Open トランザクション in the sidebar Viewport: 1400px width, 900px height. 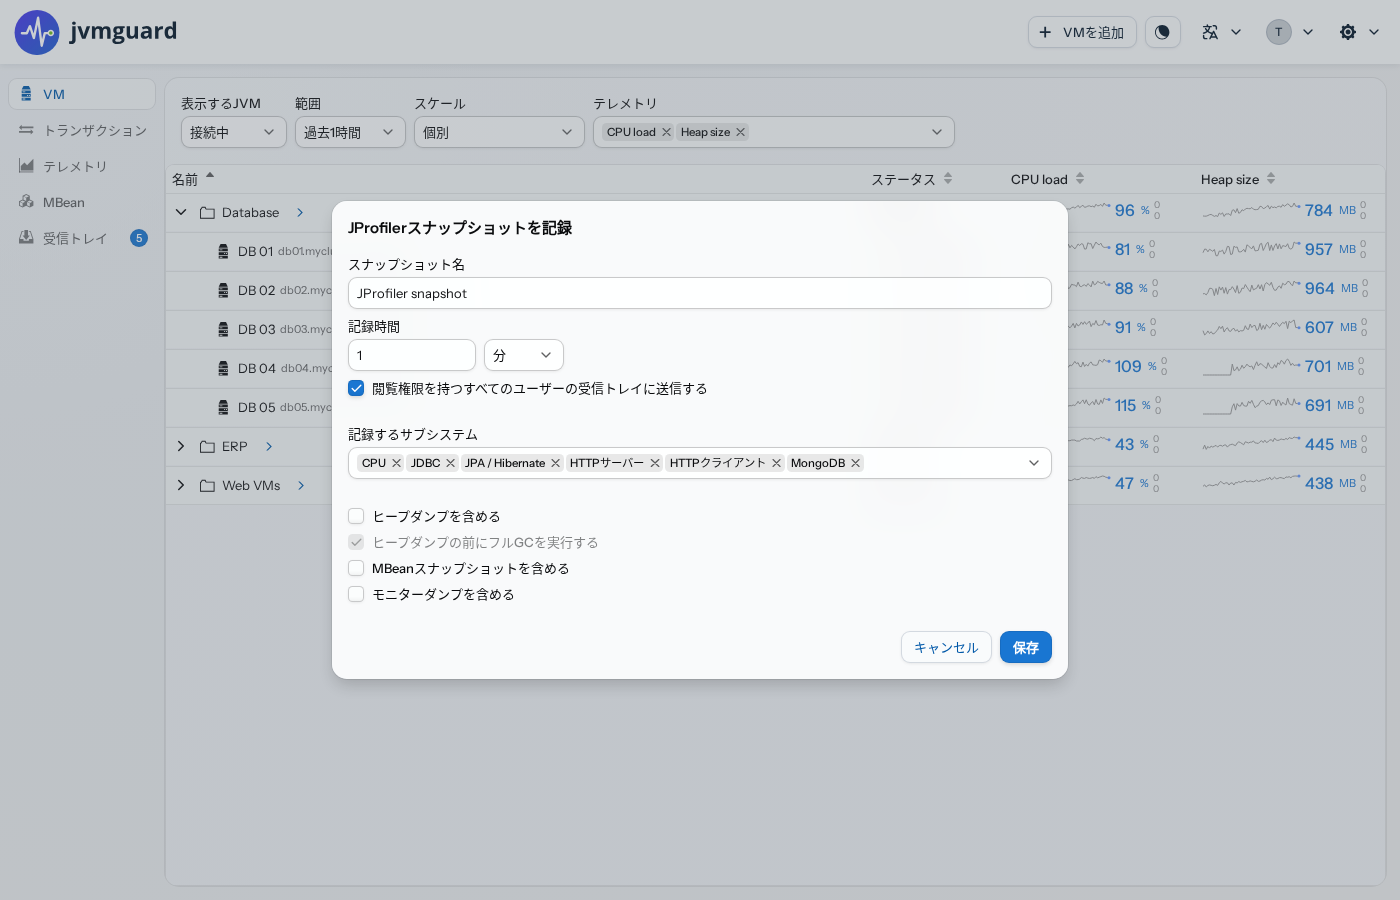coord(82,130)
